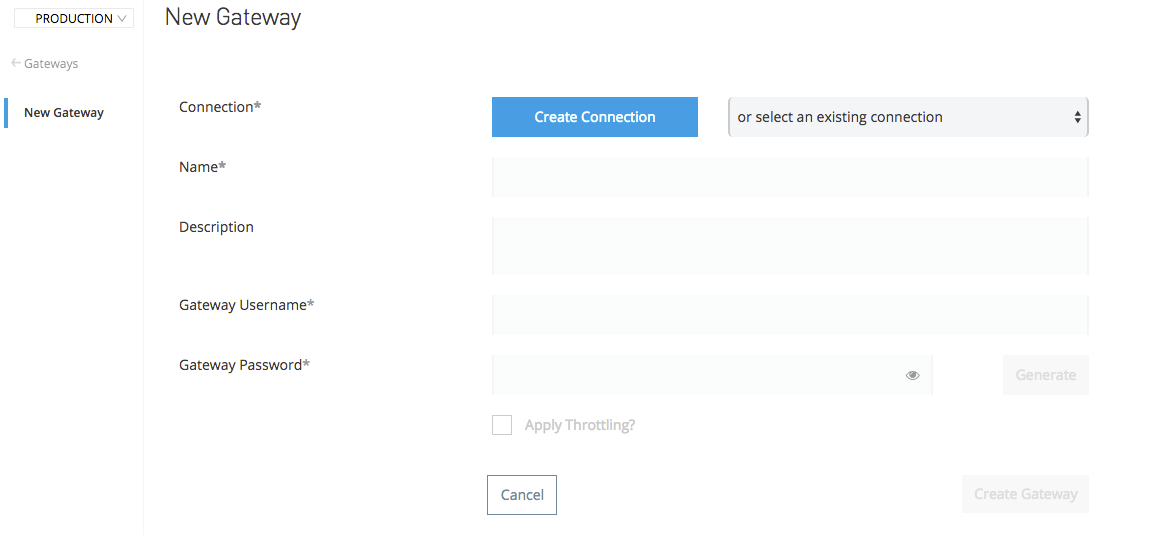The image size is (1152, 535).
Task: Click the Gateway Username label
Action: pyautogui.click(x=246, y=305)
